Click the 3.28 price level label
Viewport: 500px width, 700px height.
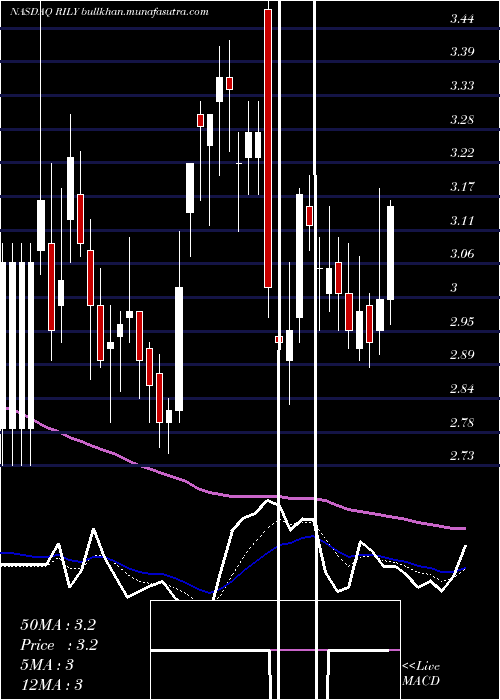(x=462, y=120)
